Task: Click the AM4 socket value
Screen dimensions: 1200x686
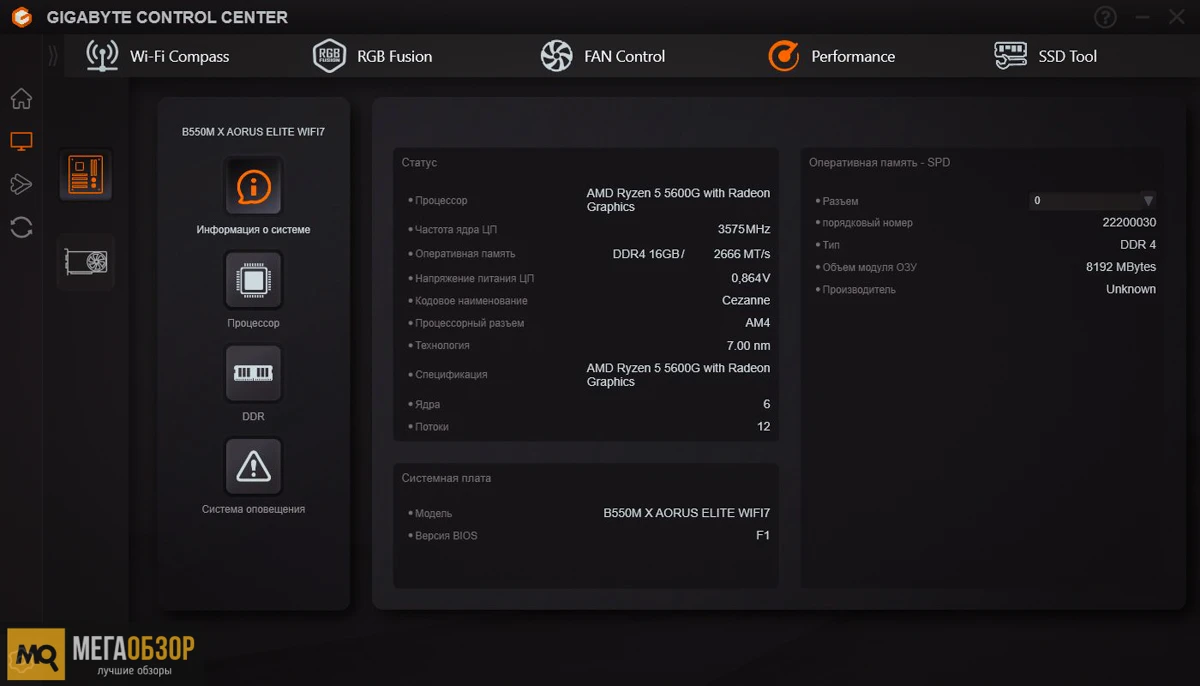Action: [758, 323]
